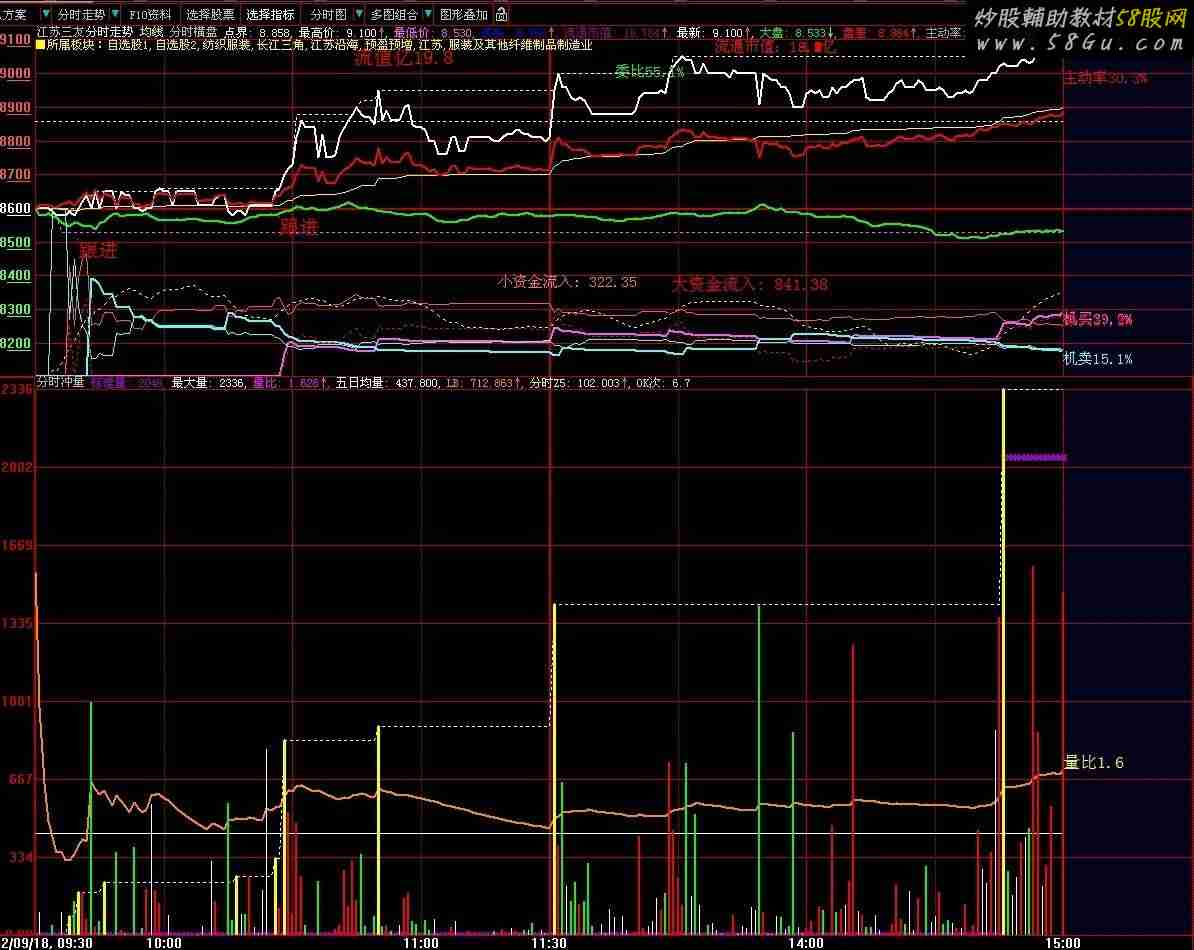Screen dimensions: 1194x950
Task: Select the 分时走势 toolbar tab
Action: pyautogui.click(x=81, y=14)
